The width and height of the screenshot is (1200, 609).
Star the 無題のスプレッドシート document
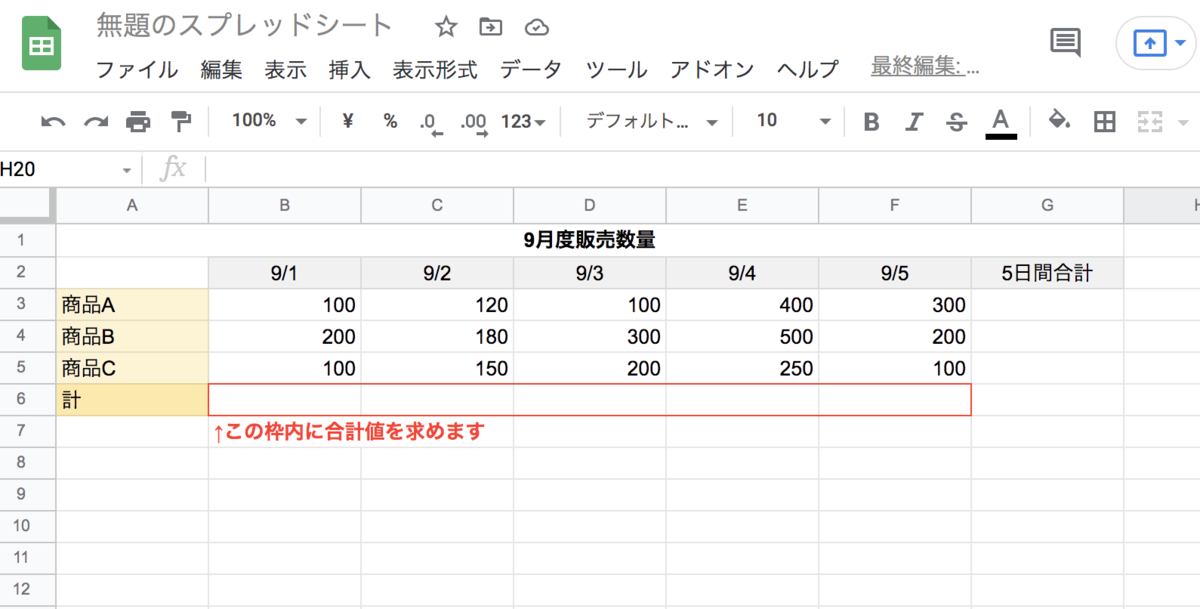[x=444, y=27]
